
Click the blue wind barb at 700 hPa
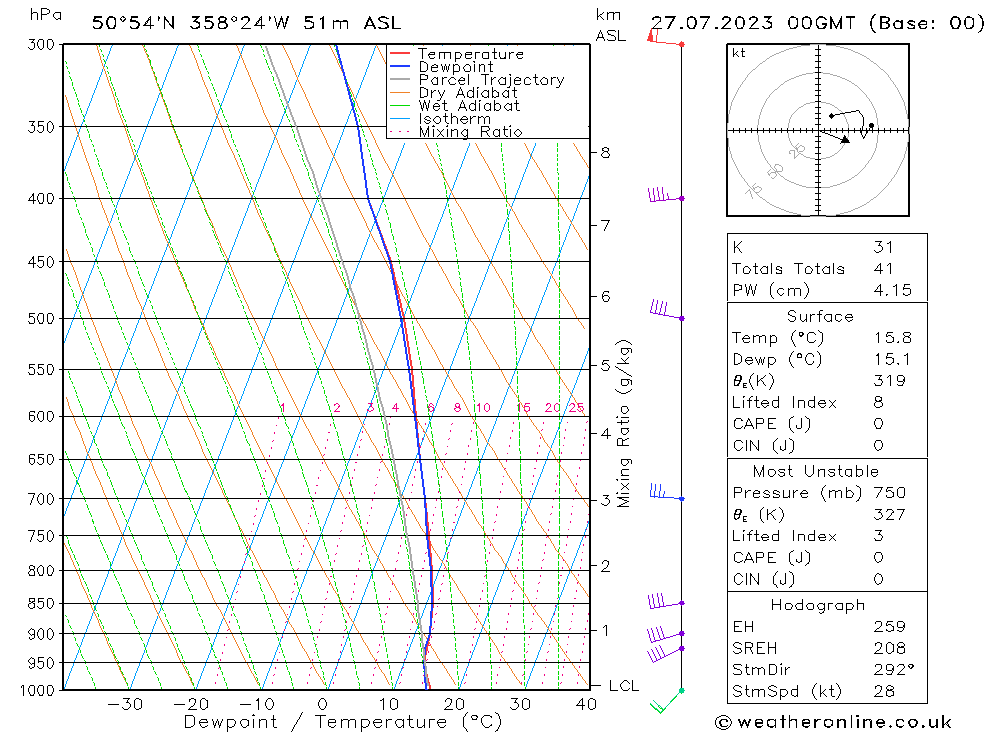pos(666,492)
